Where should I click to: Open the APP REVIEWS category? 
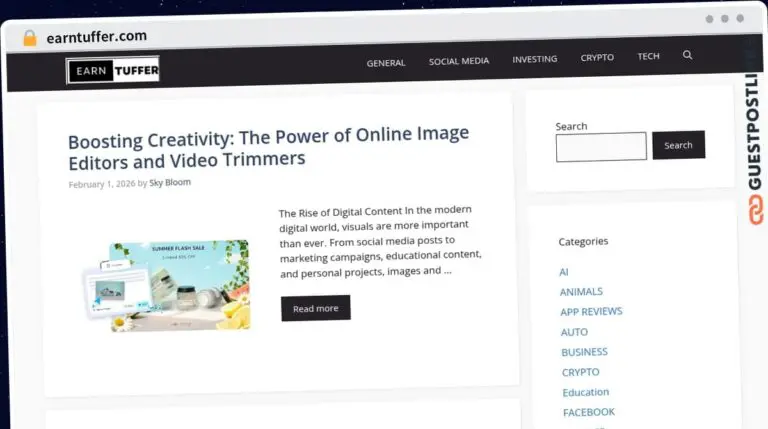pyautogui.click(x=591, y=311)
